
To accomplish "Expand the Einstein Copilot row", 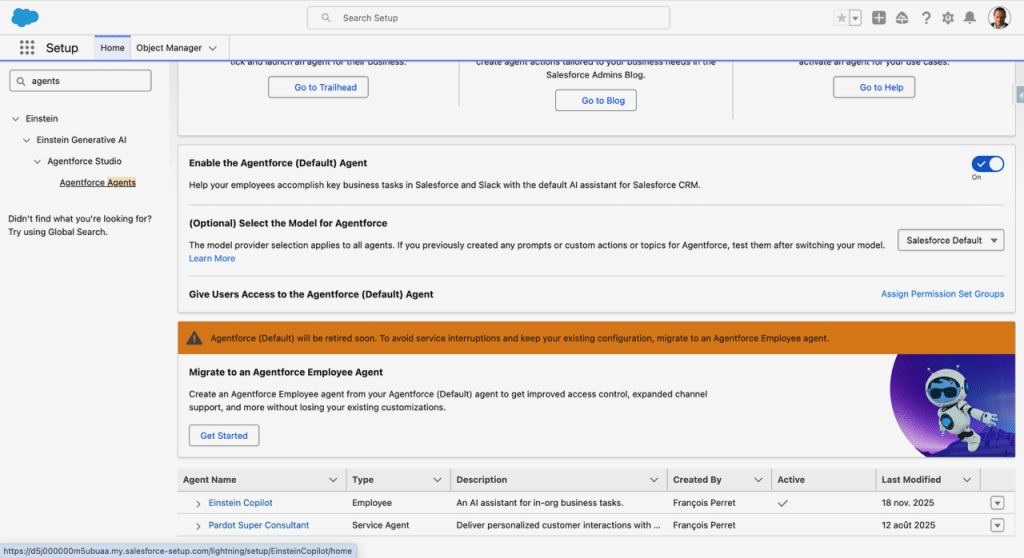I will pyautogui.click(x=198, y=503).
